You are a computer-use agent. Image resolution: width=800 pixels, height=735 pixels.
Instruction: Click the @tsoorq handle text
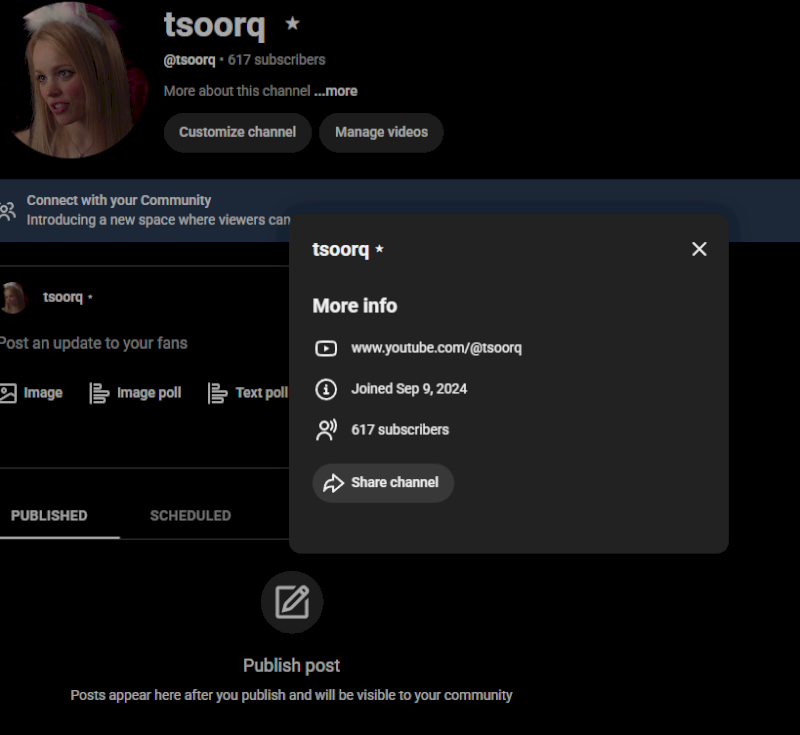click(x=189, y=60)
